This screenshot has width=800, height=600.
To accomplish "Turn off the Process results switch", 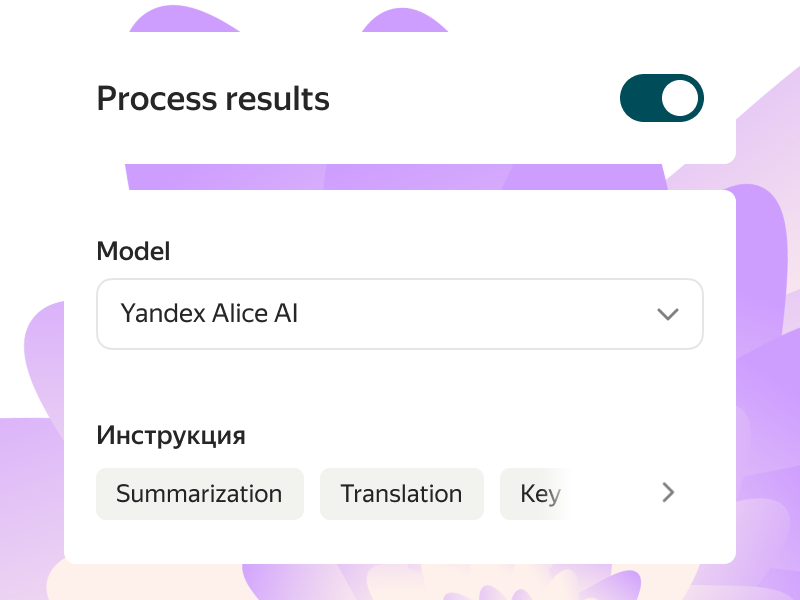I will click(661, 98).
